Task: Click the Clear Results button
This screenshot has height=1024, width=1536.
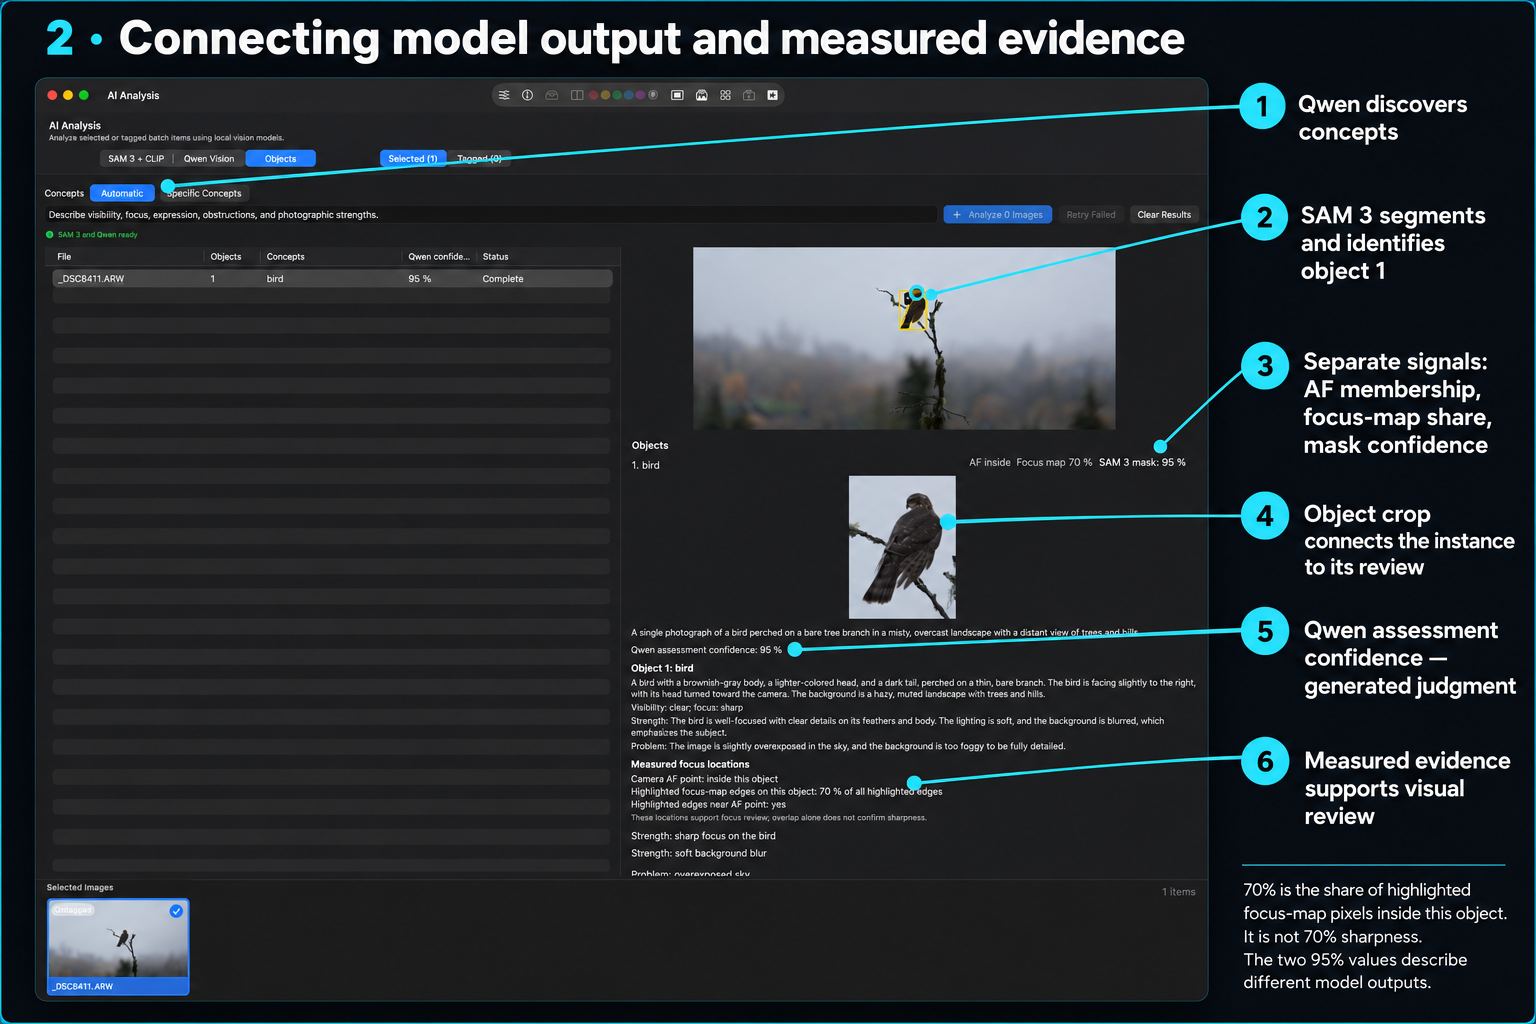Action: tap(1164, 214)
